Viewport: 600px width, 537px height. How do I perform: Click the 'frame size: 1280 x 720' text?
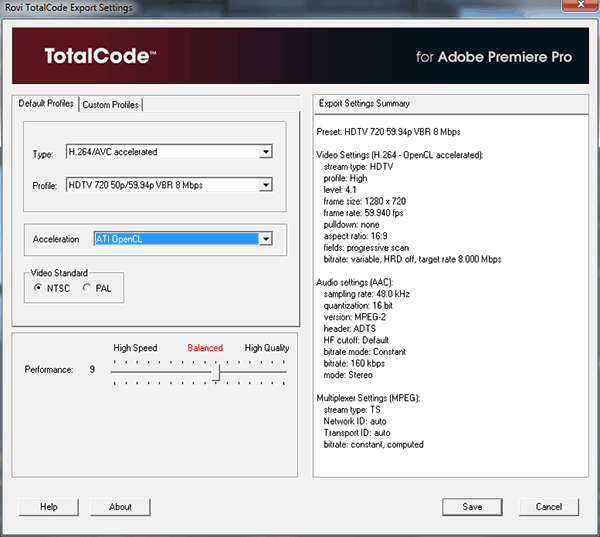point(365,201)
